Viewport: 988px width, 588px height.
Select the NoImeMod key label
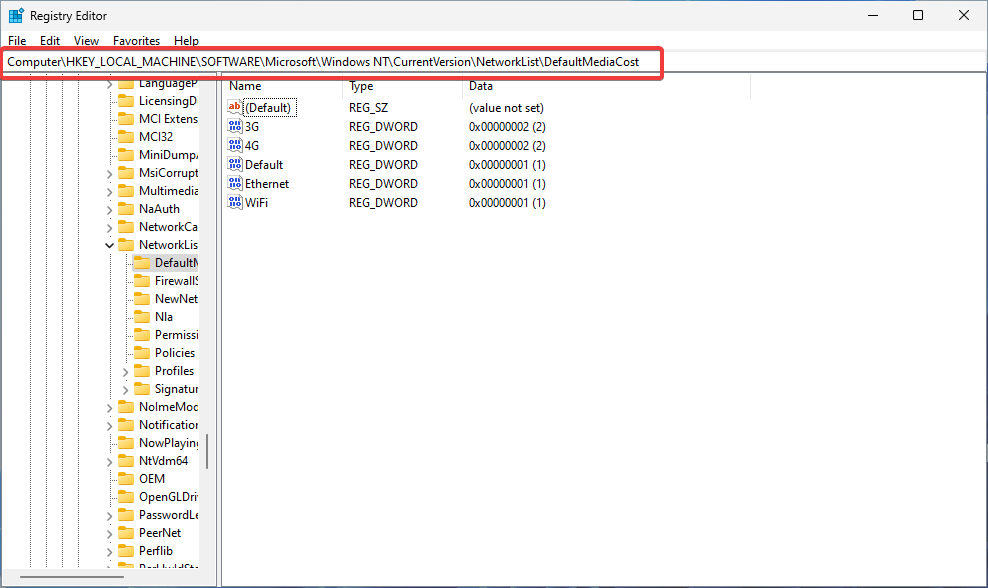[x=168, y=406]
